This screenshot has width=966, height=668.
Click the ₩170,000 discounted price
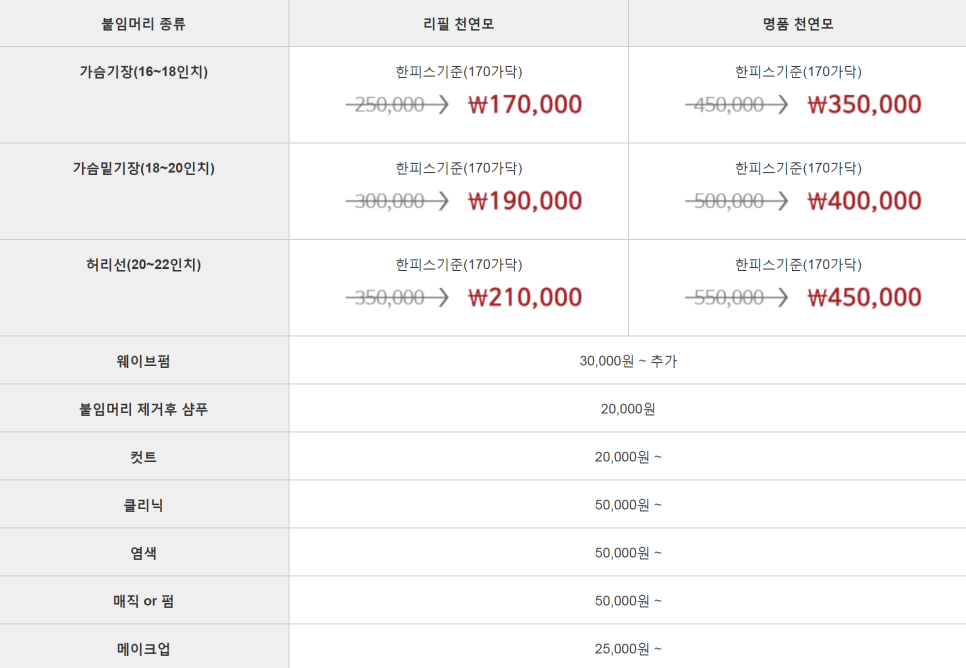pos(525,104)
